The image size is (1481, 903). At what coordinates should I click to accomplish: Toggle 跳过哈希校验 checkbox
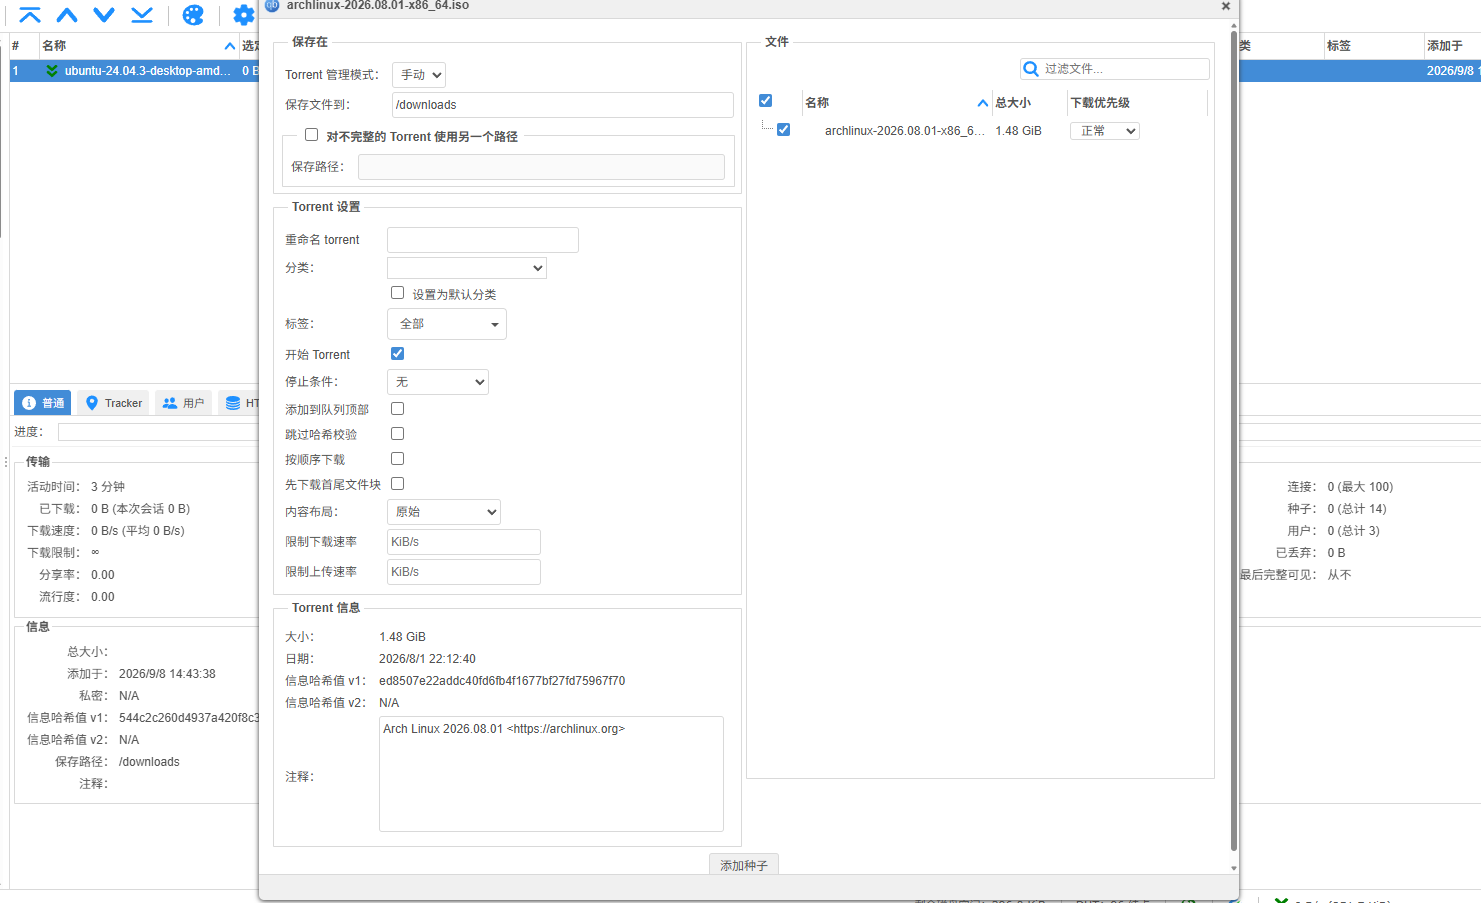tap(398, 434)
